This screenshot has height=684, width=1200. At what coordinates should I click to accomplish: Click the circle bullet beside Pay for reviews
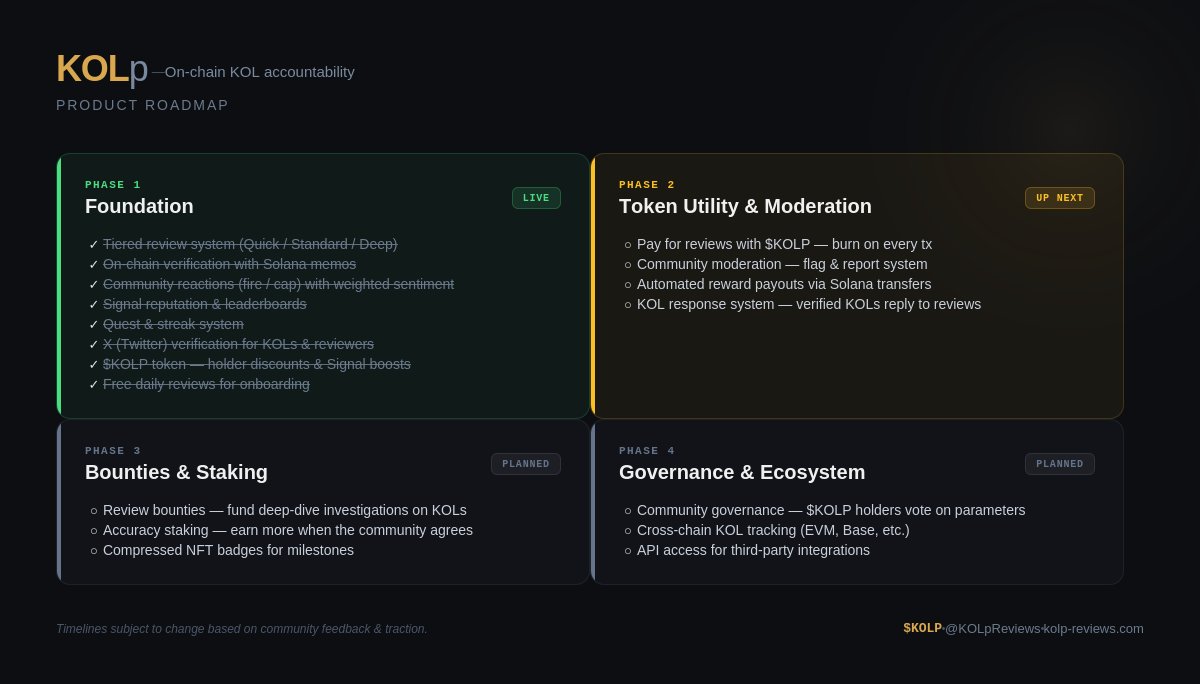628,245
